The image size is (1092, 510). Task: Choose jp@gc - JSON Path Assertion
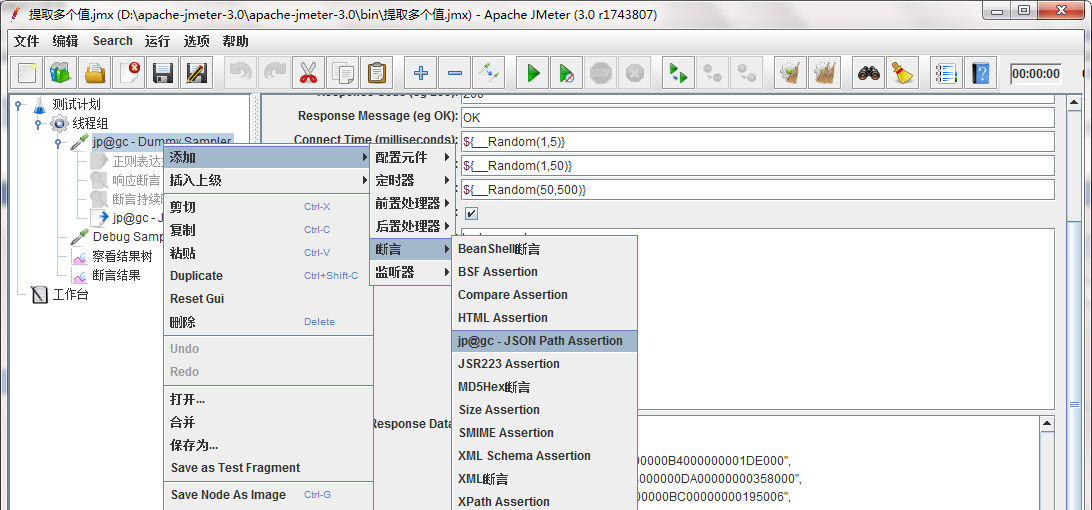tap(544, 341)
